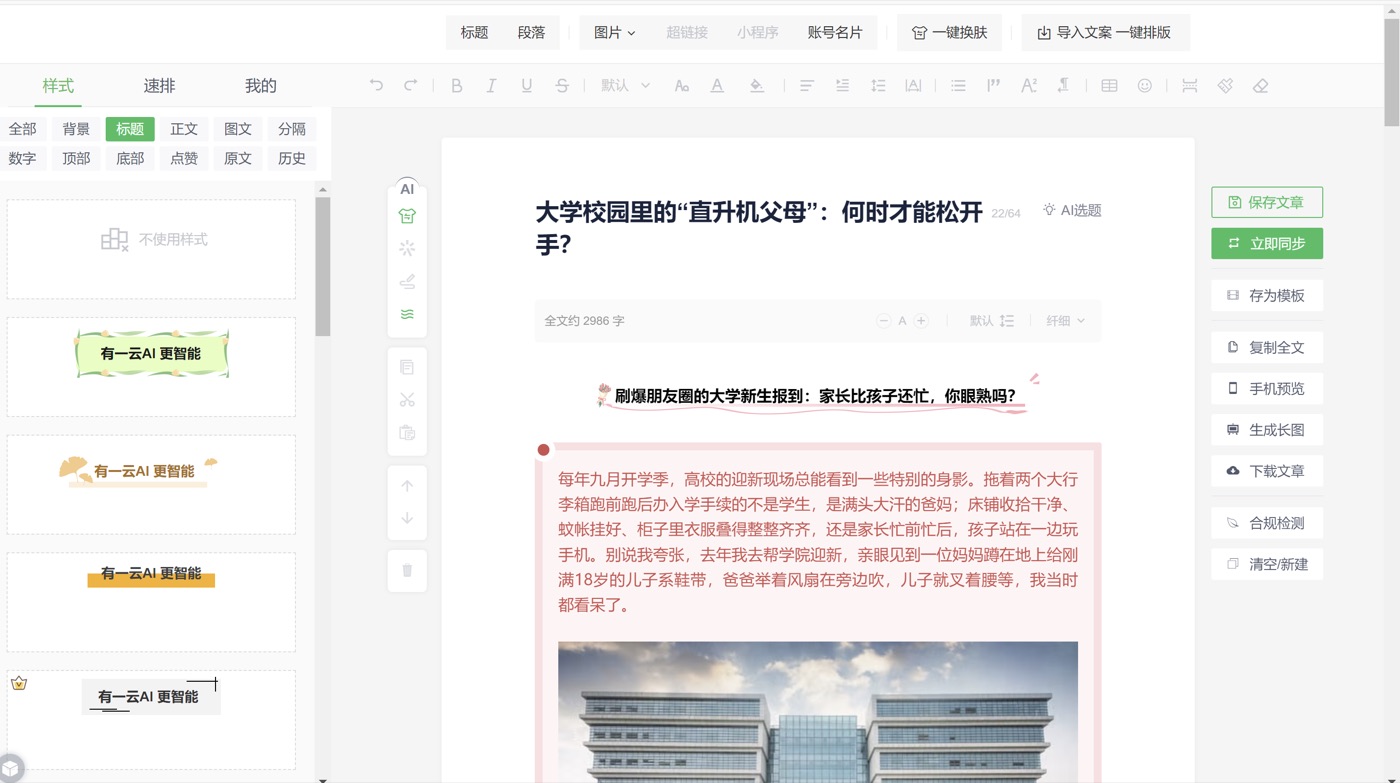Click 一键换肤 button
This screenshot has width=1400, height=783.
click(949, 32)
